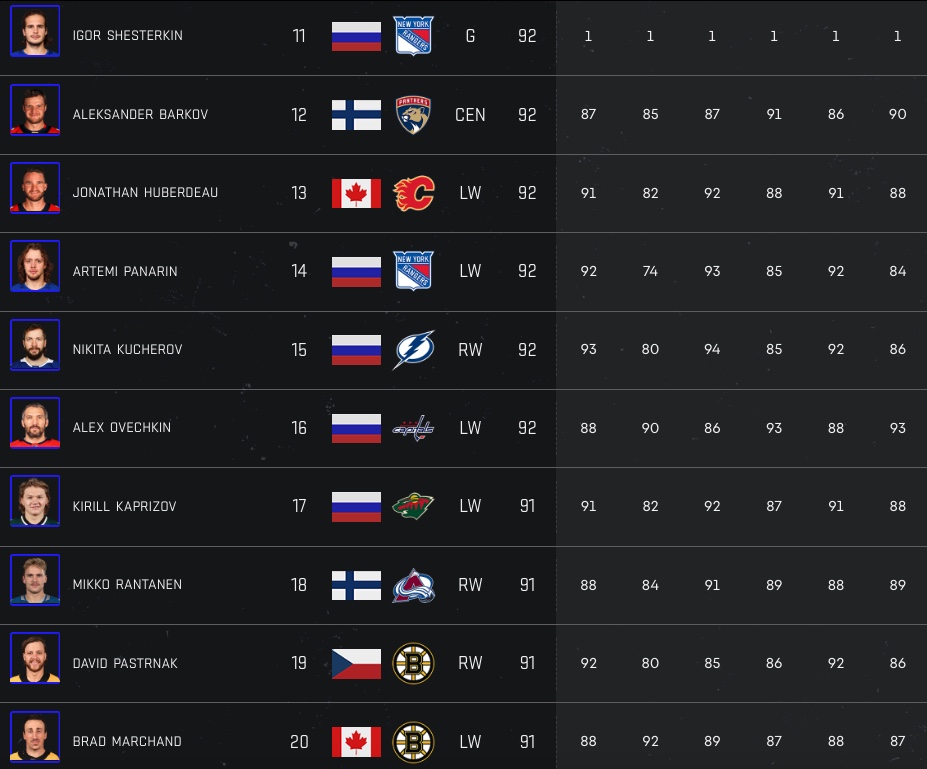Click the Finnish flag next to Aleksander Barkov
927x769 pixels.
(356, 114)
